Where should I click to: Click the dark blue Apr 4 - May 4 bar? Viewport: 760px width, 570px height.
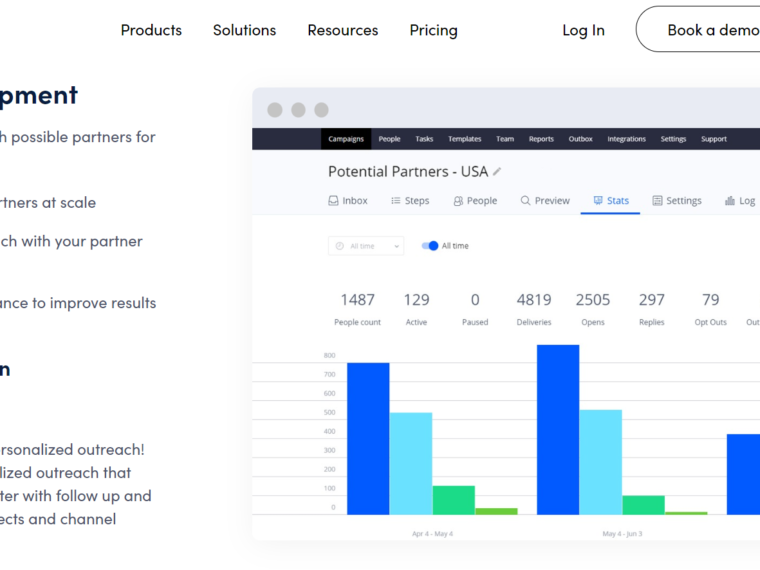pyautogui.click(x=368, y=439)
